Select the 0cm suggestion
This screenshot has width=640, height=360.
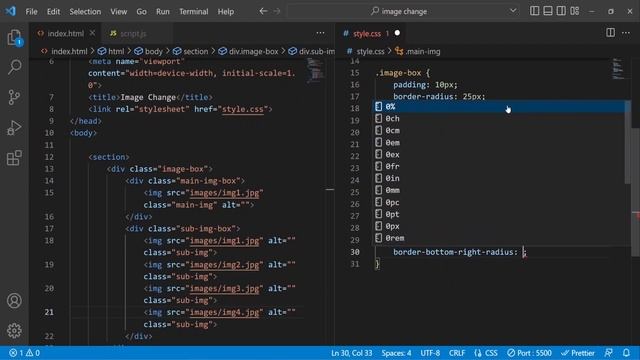click(x=500, y=131)
